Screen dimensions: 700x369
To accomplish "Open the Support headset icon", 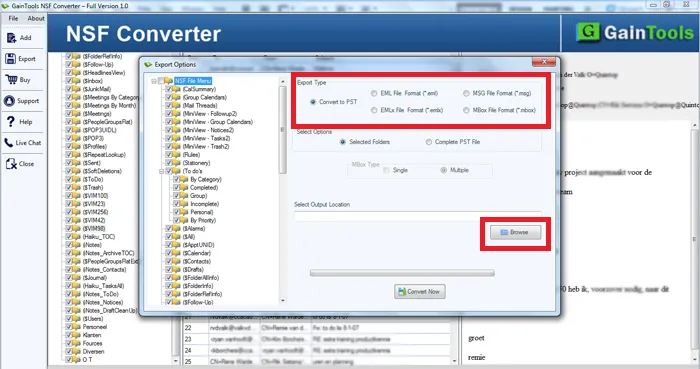I will [9, 101].
